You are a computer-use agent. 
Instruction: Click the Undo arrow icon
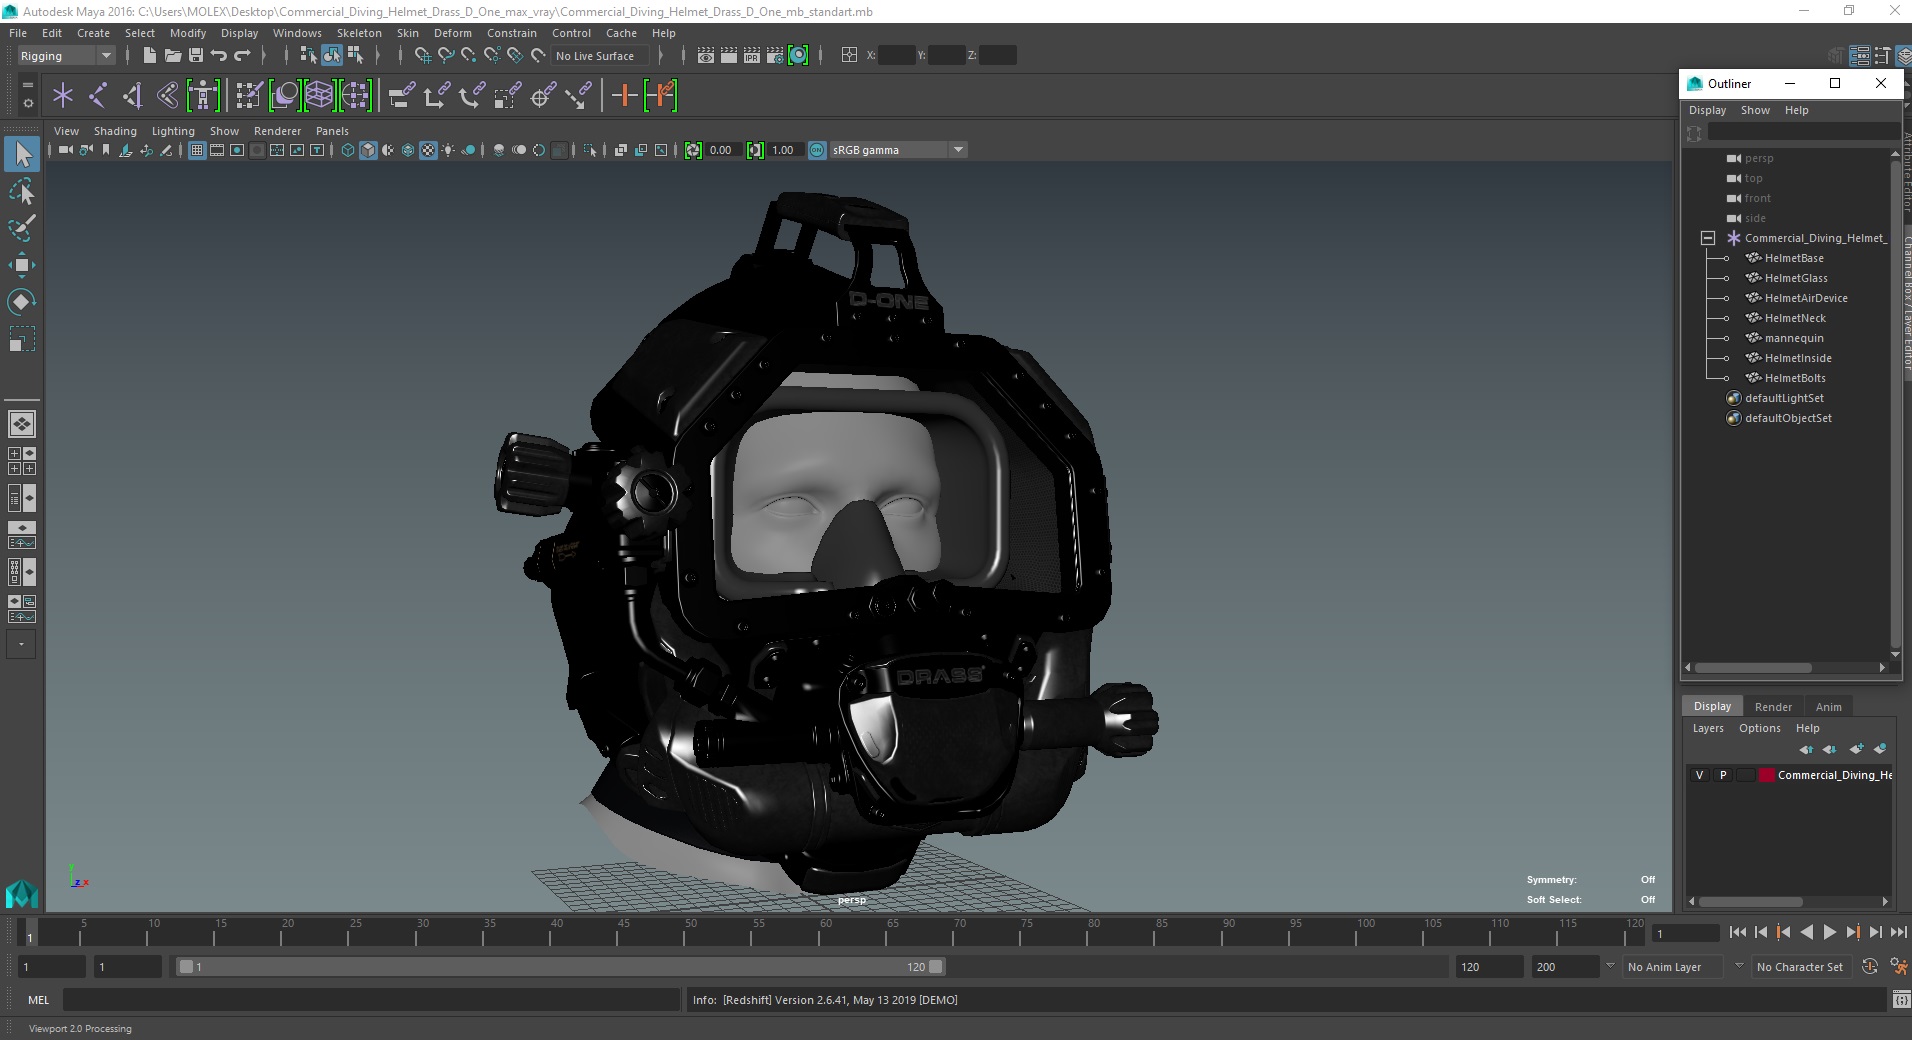(x=219, y=56)
